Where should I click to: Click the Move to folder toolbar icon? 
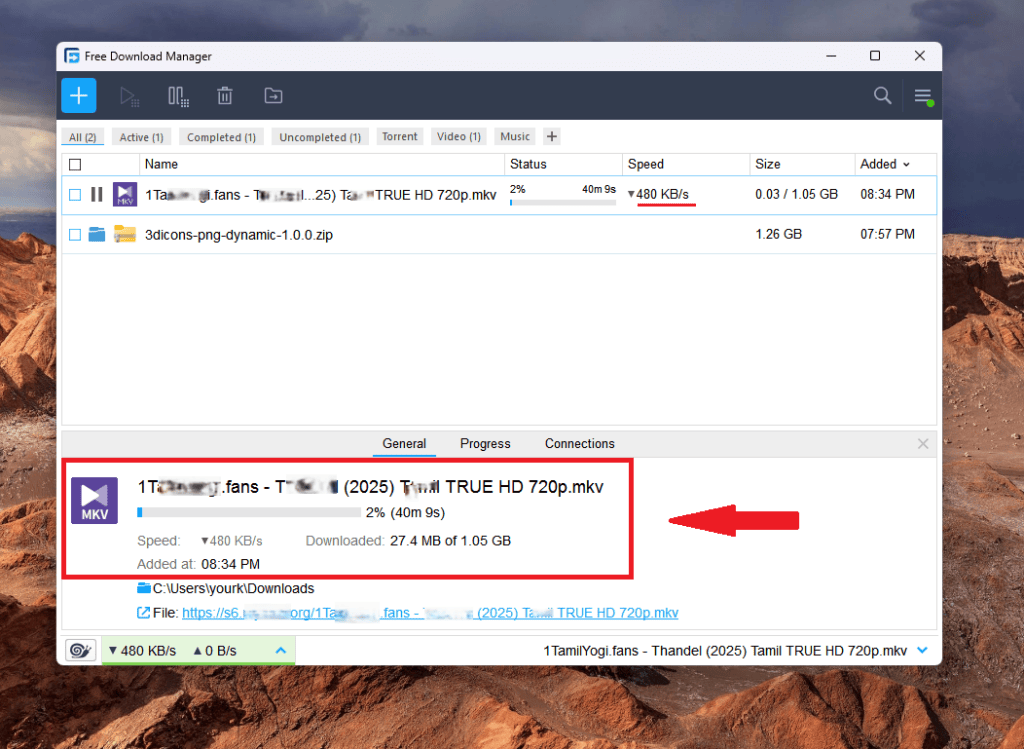tap(273, 96)
